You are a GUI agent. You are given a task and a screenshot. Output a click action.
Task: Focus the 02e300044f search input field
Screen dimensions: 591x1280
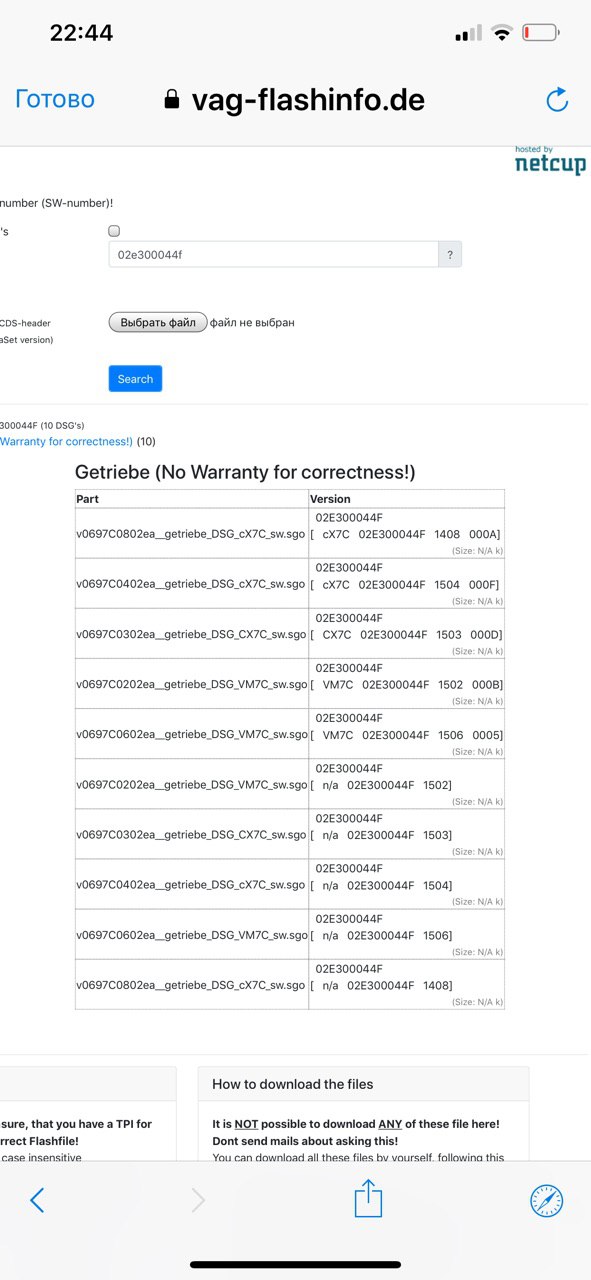click(273, 255)
